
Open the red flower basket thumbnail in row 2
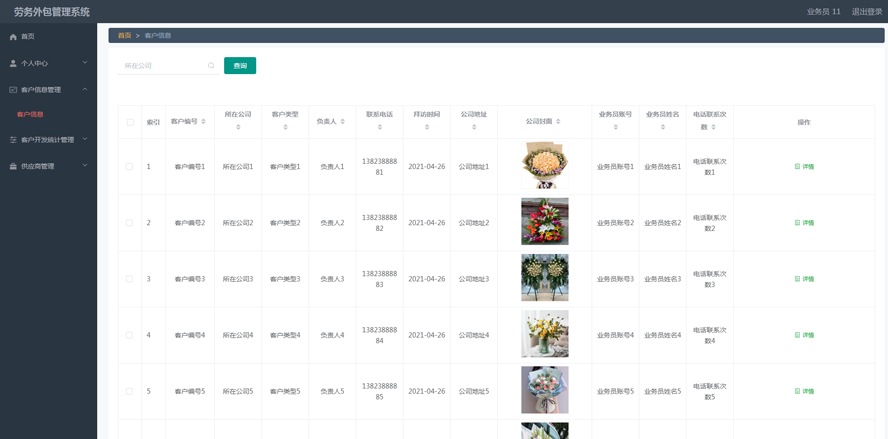coord(545,221)
